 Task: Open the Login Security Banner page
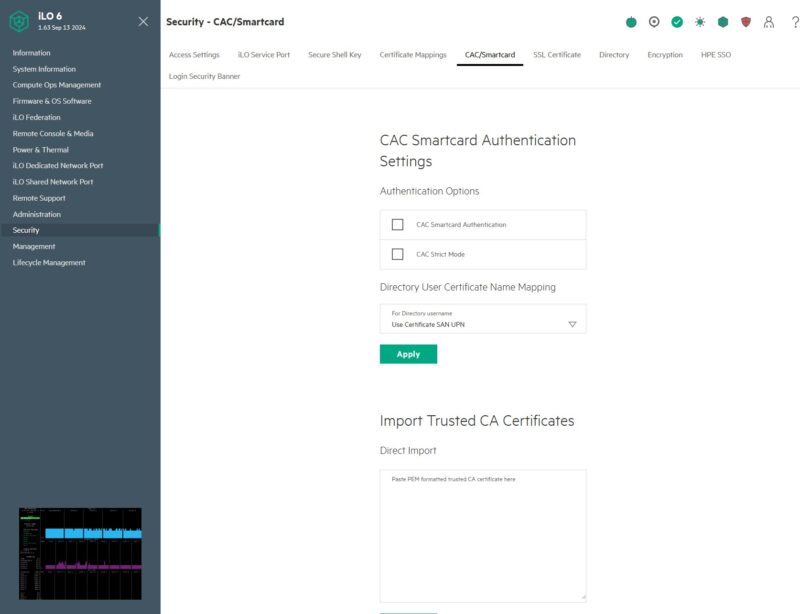(203, 76)
